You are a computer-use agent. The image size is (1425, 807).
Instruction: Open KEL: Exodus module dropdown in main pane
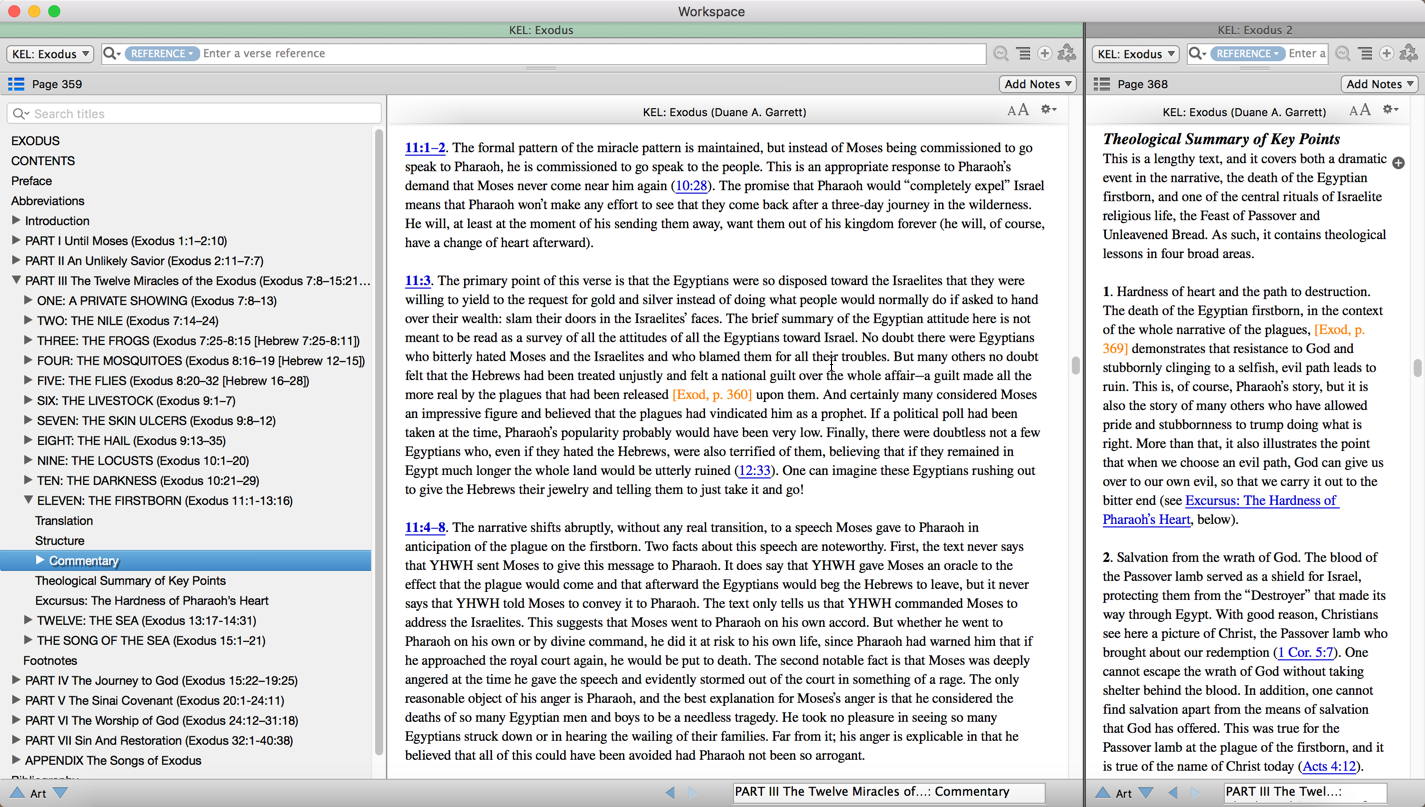click(x=50, y=54)
